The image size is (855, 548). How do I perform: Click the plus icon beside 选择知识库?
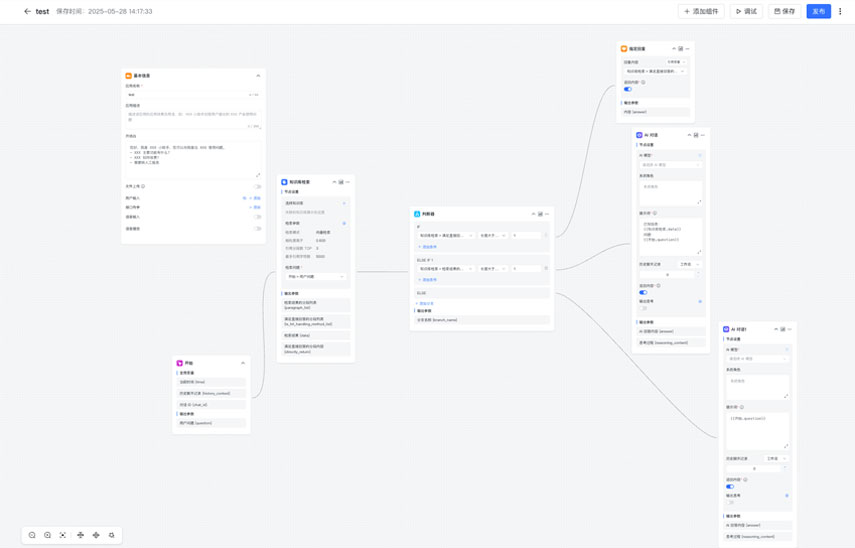click(x=344, y=203)
